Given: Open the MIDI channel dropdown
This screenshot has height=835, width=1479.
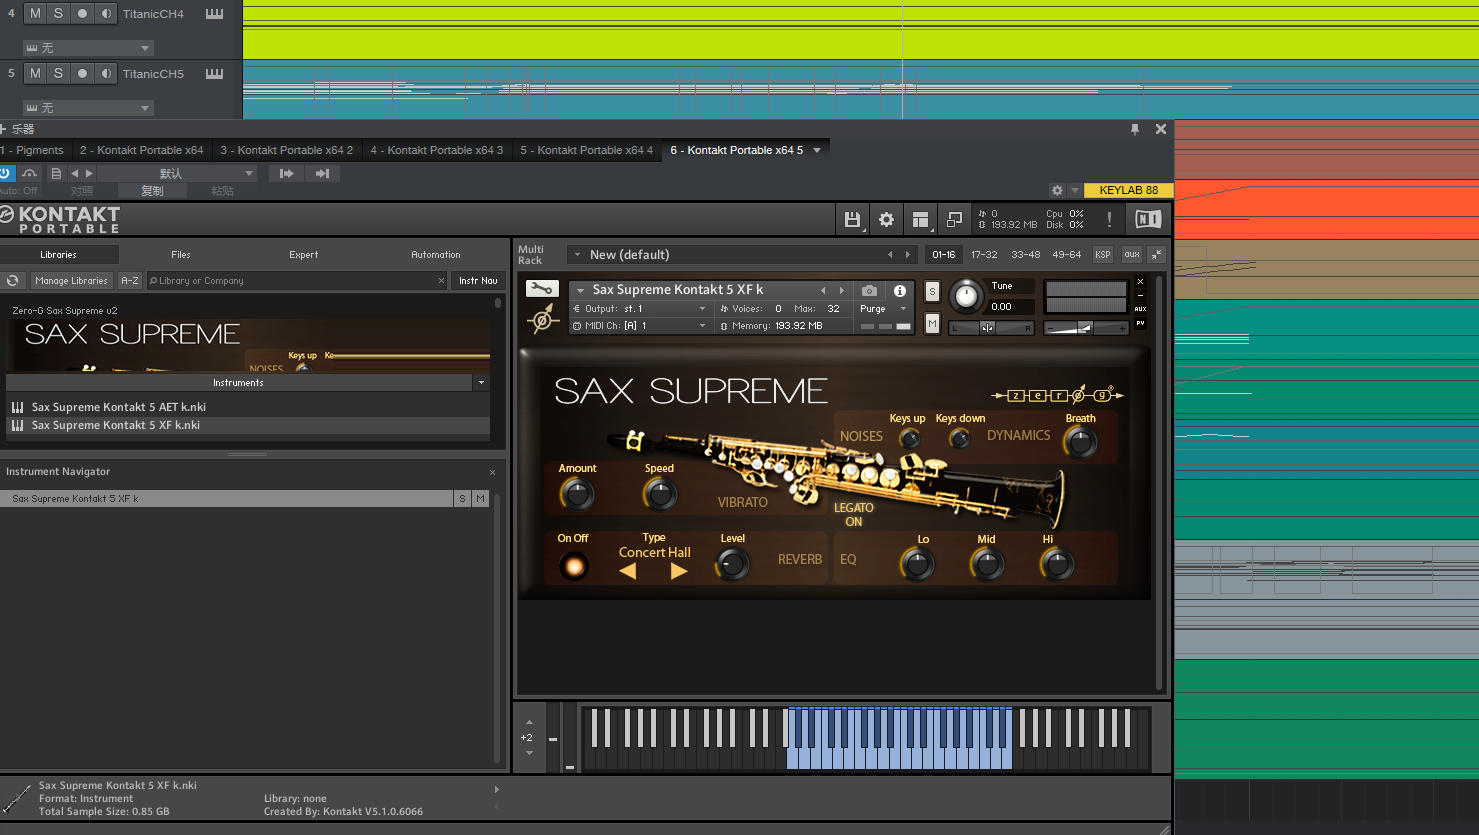Looking at the screenshot, I should (640, 326).
